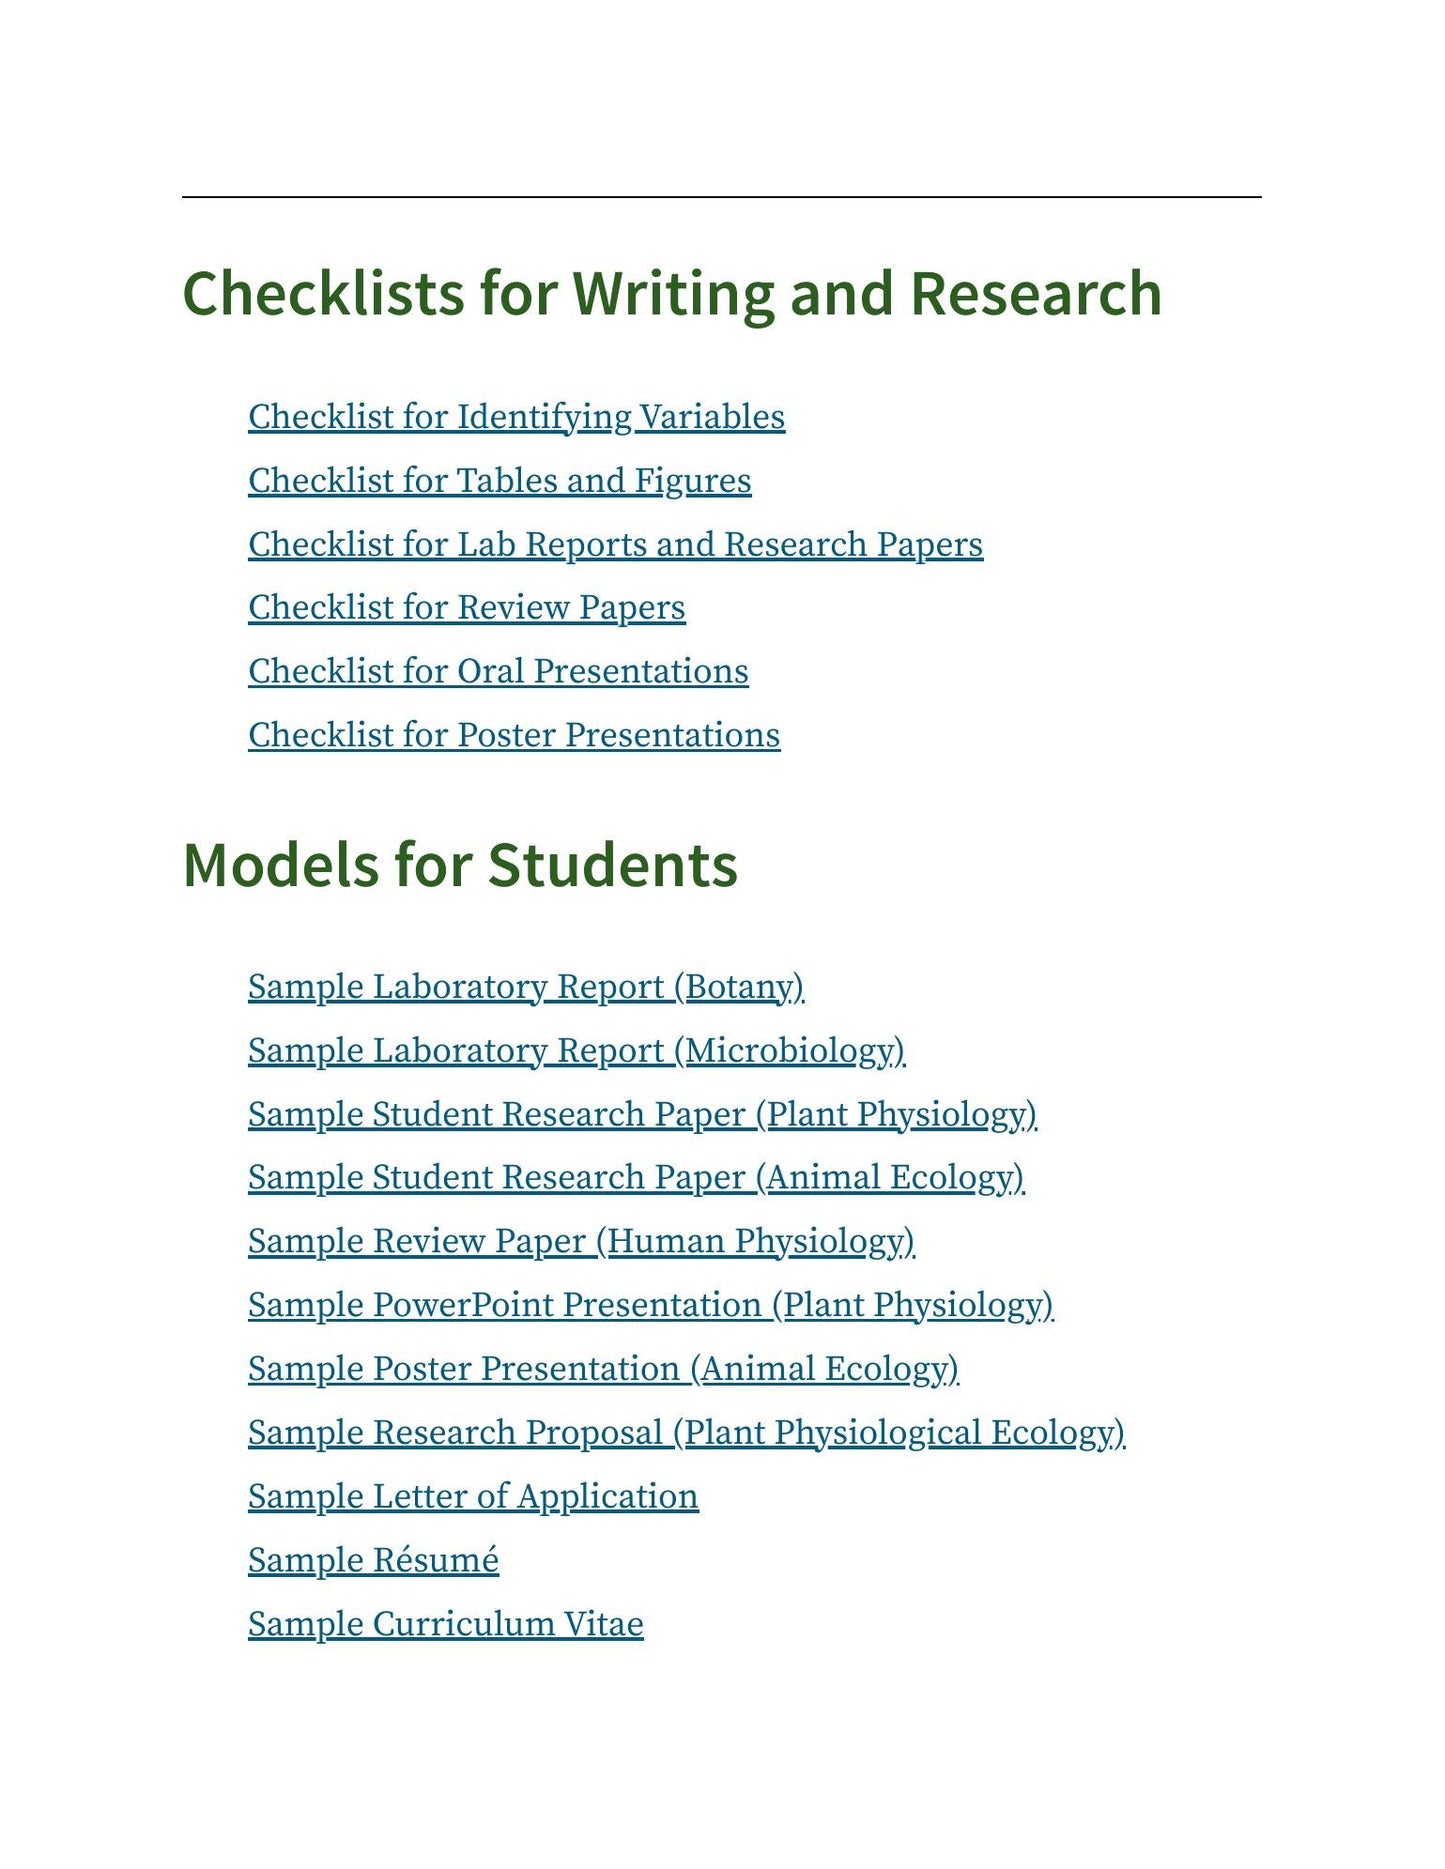Select Sample Review Paper (Human Physiology)
The image size is (1445, 1869).
pyautogui.click(x=581, y=1241)
